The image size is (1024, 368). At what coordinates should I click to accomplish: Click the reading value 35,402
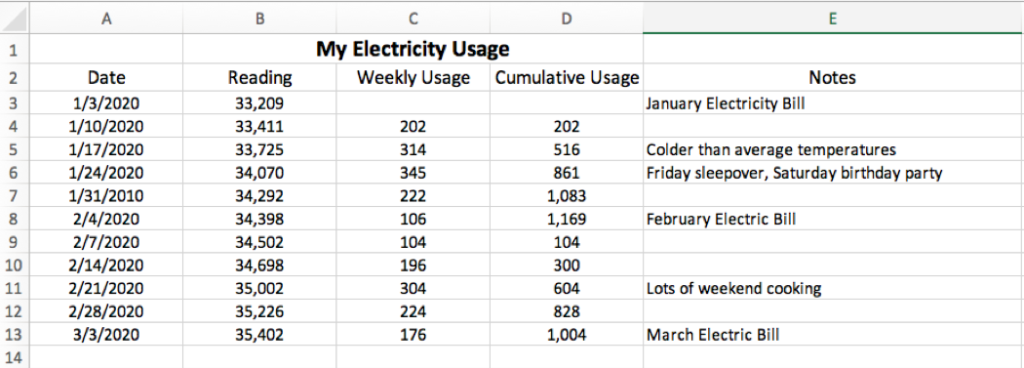click(260, 335)
